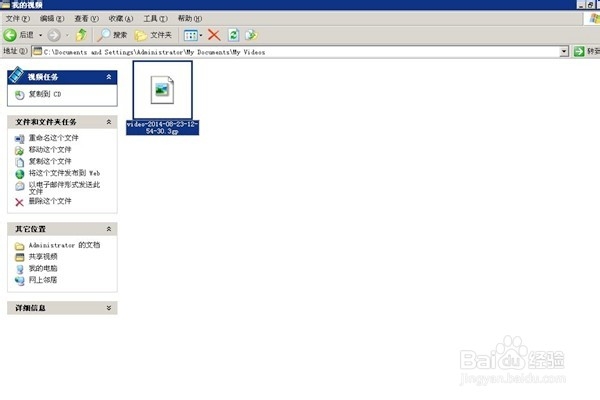Click the grayed Forward arrow button
Viewport: 600px width, 400px height.
[x=54, y=35]
